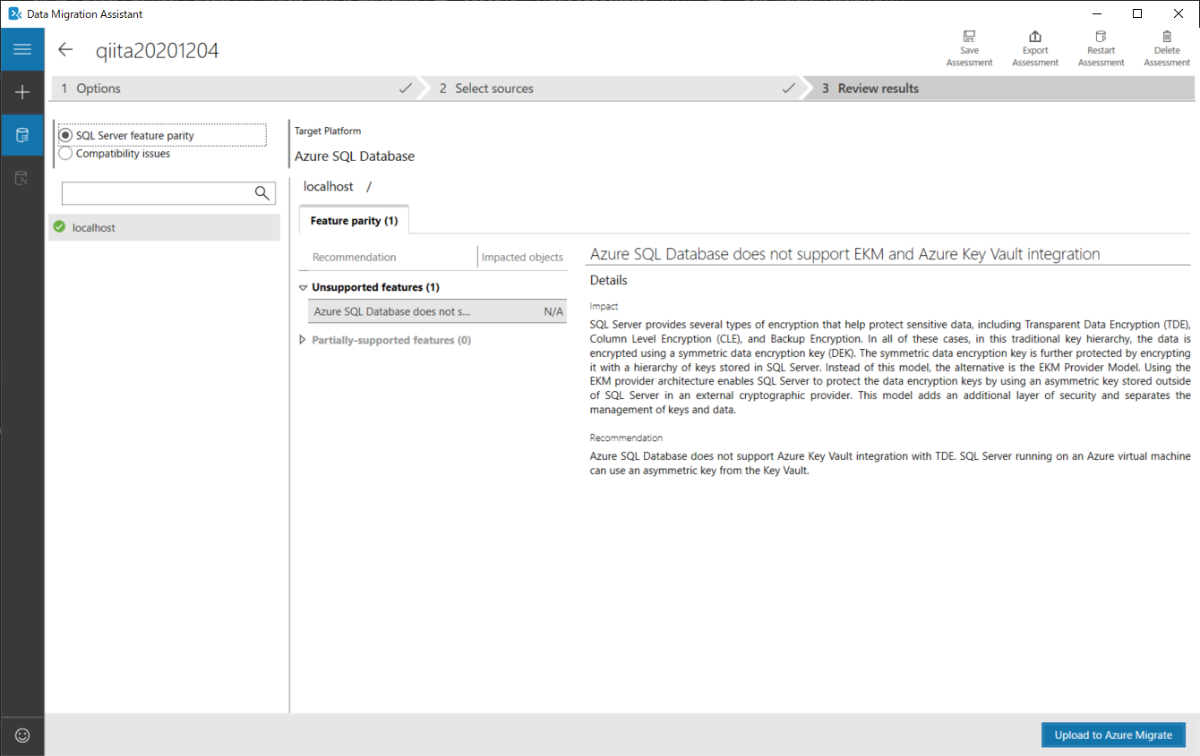The width and height of the screenshot is (1200, 756).
Task: Open the hamburger menu in the sidebar
Action: click(x=22, y=49)
